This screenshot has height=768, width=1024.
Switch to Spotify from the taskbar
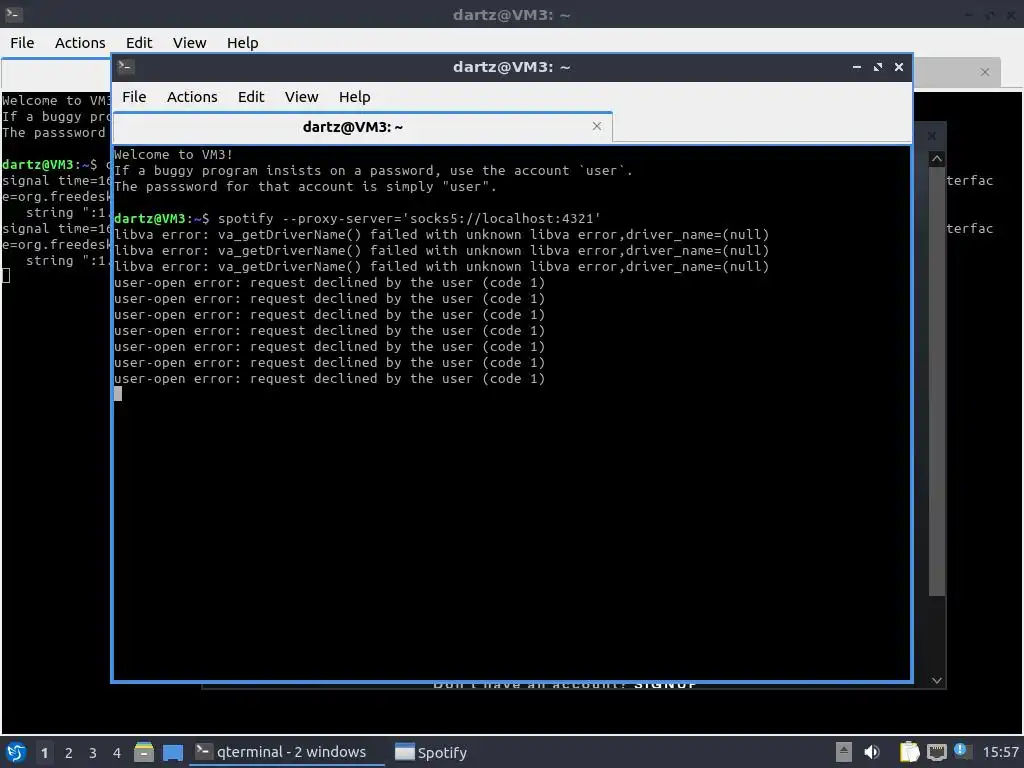(431, 752)
